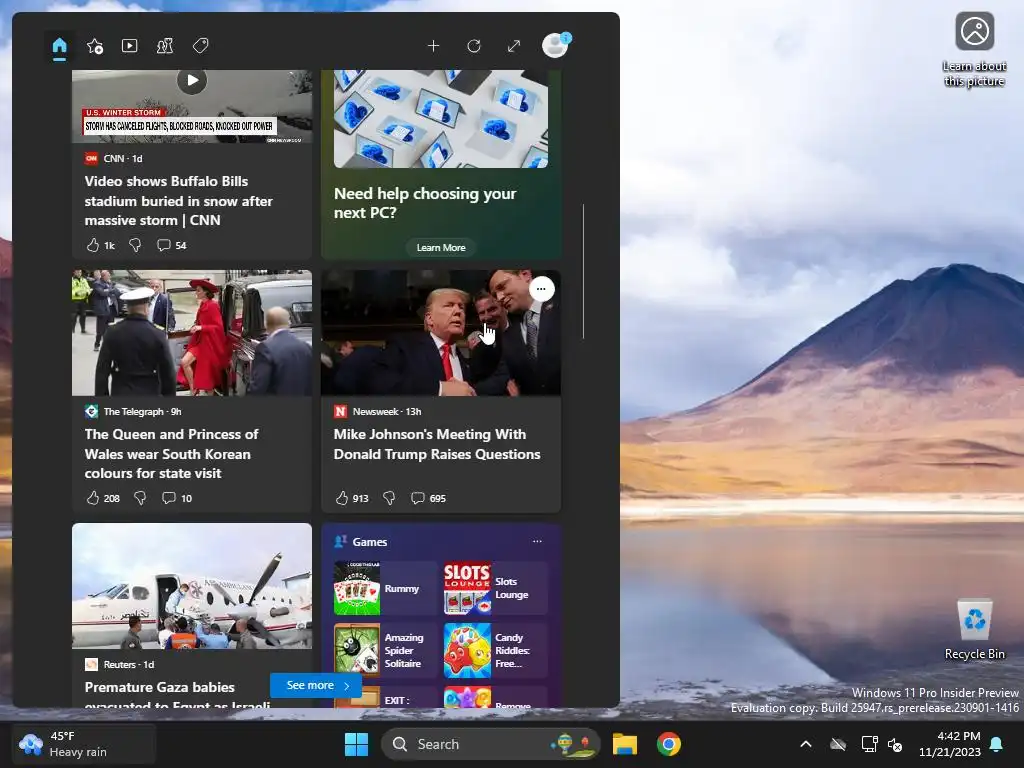This screenshot has height=768, width=1024.
Task: Open Mike Johnson's Meeting With Trump headline
Action: click(x=437, y=444)
